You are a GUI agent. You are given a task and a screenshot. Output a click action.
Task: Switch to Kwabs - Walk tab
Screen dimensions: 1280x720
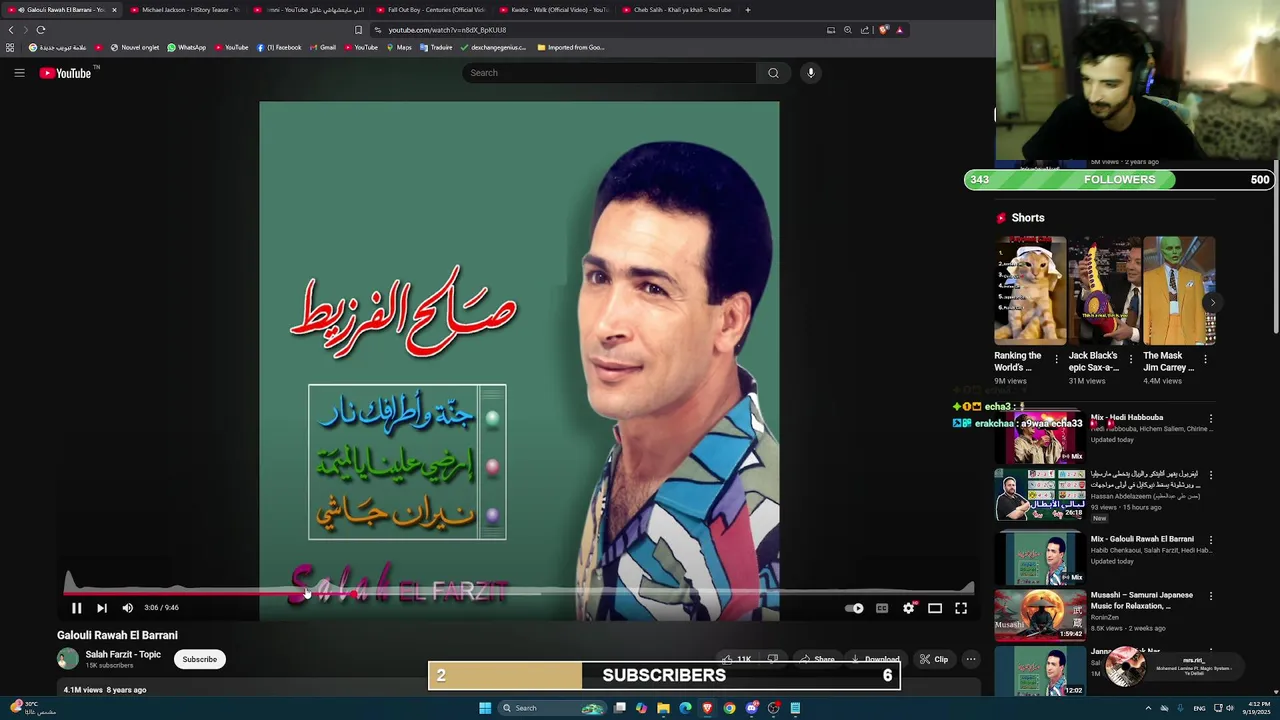[553, 10]
